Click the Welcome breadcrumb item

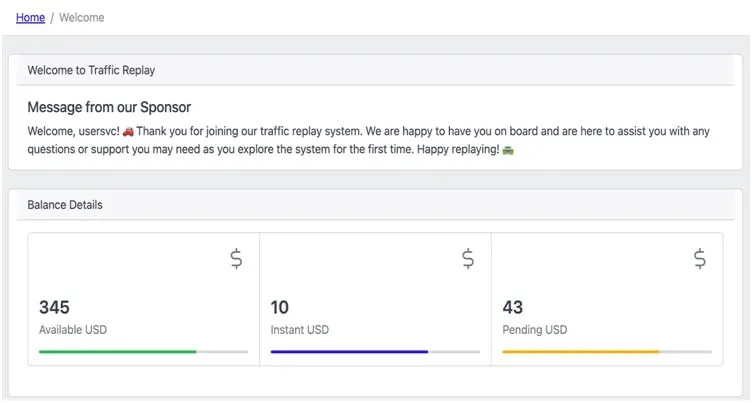pyautogui.click(x=81, y=18)
